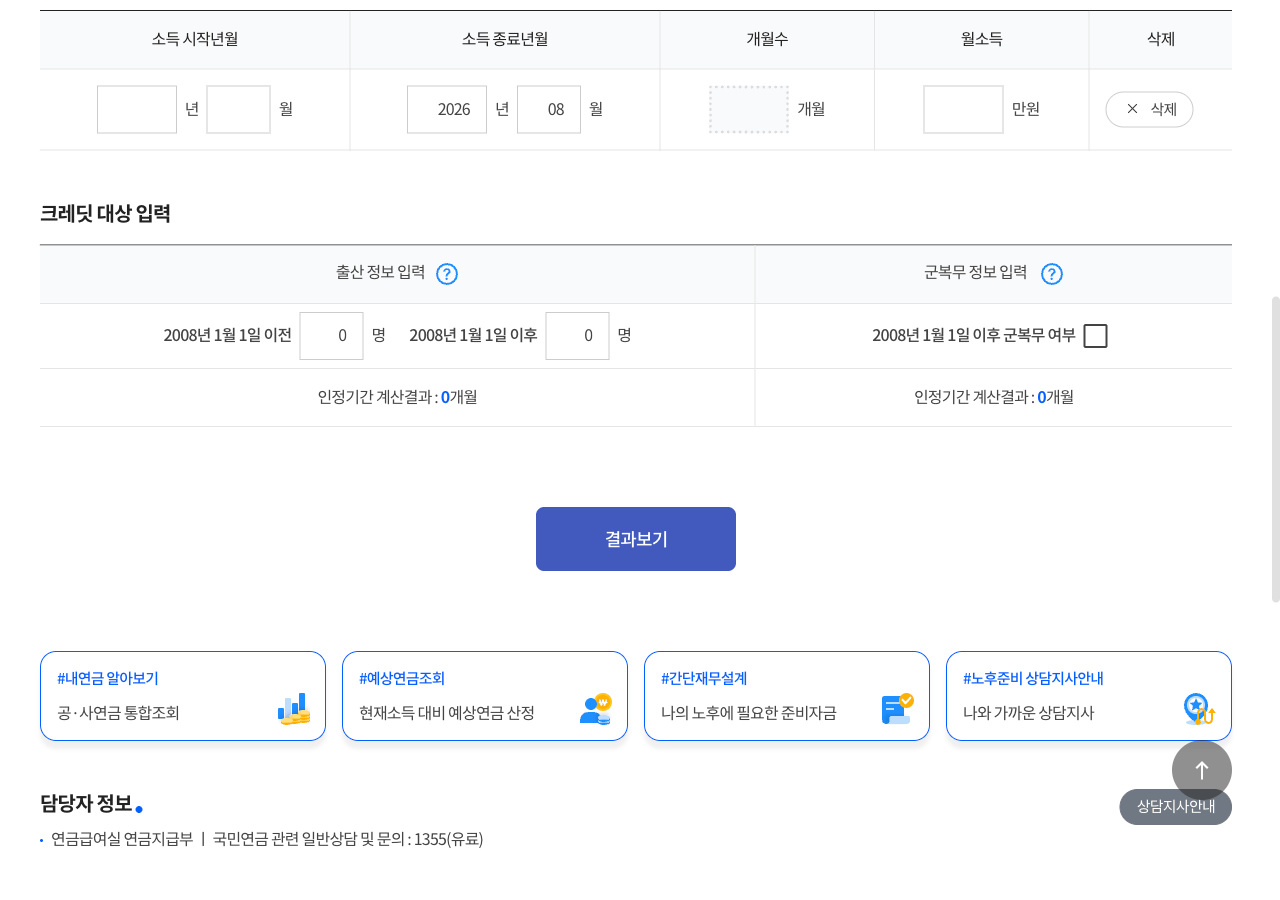This screenshot has height=900, width=1280.
Task: Check the 2008년 1월 1일 이후 군복무 여부 box
Action: [x=1096, y=336]
